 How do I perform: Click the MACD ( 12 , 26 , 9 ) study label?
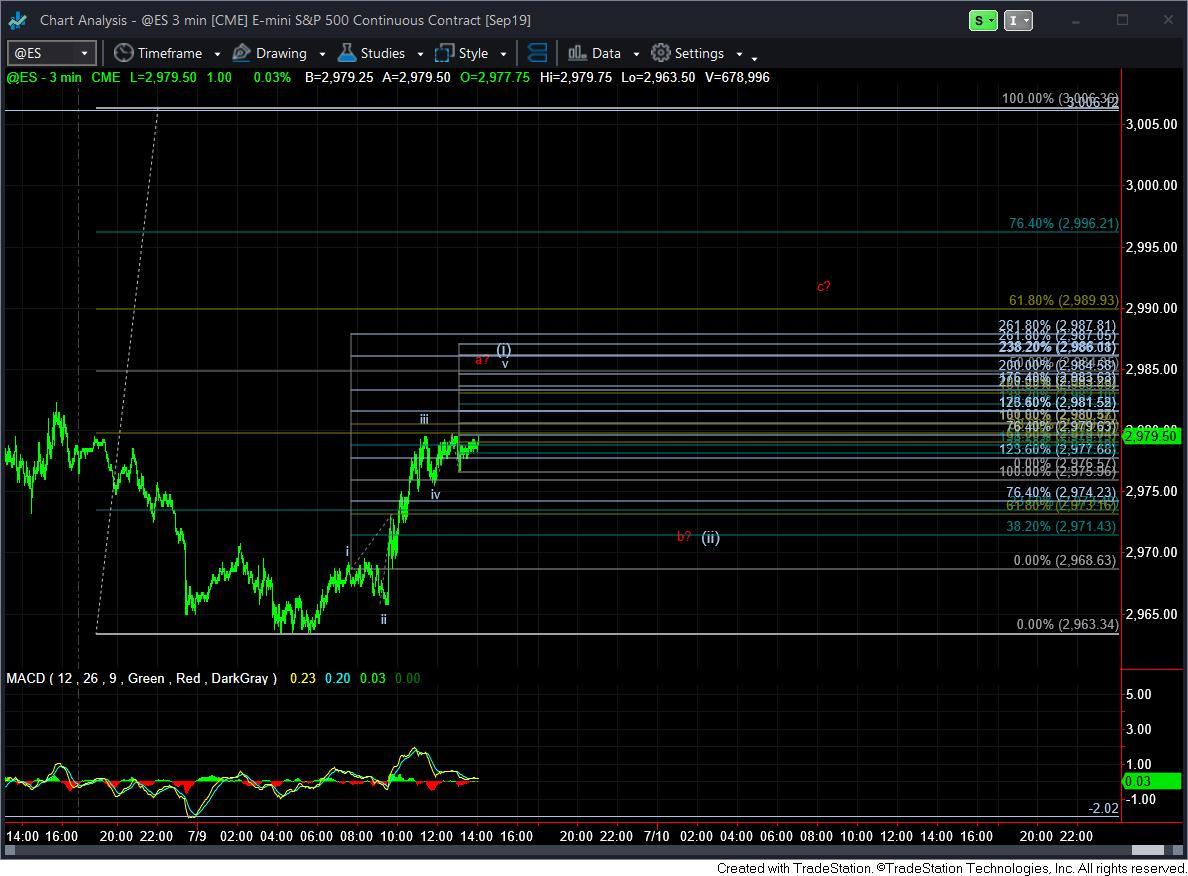[x=142, y=678]
